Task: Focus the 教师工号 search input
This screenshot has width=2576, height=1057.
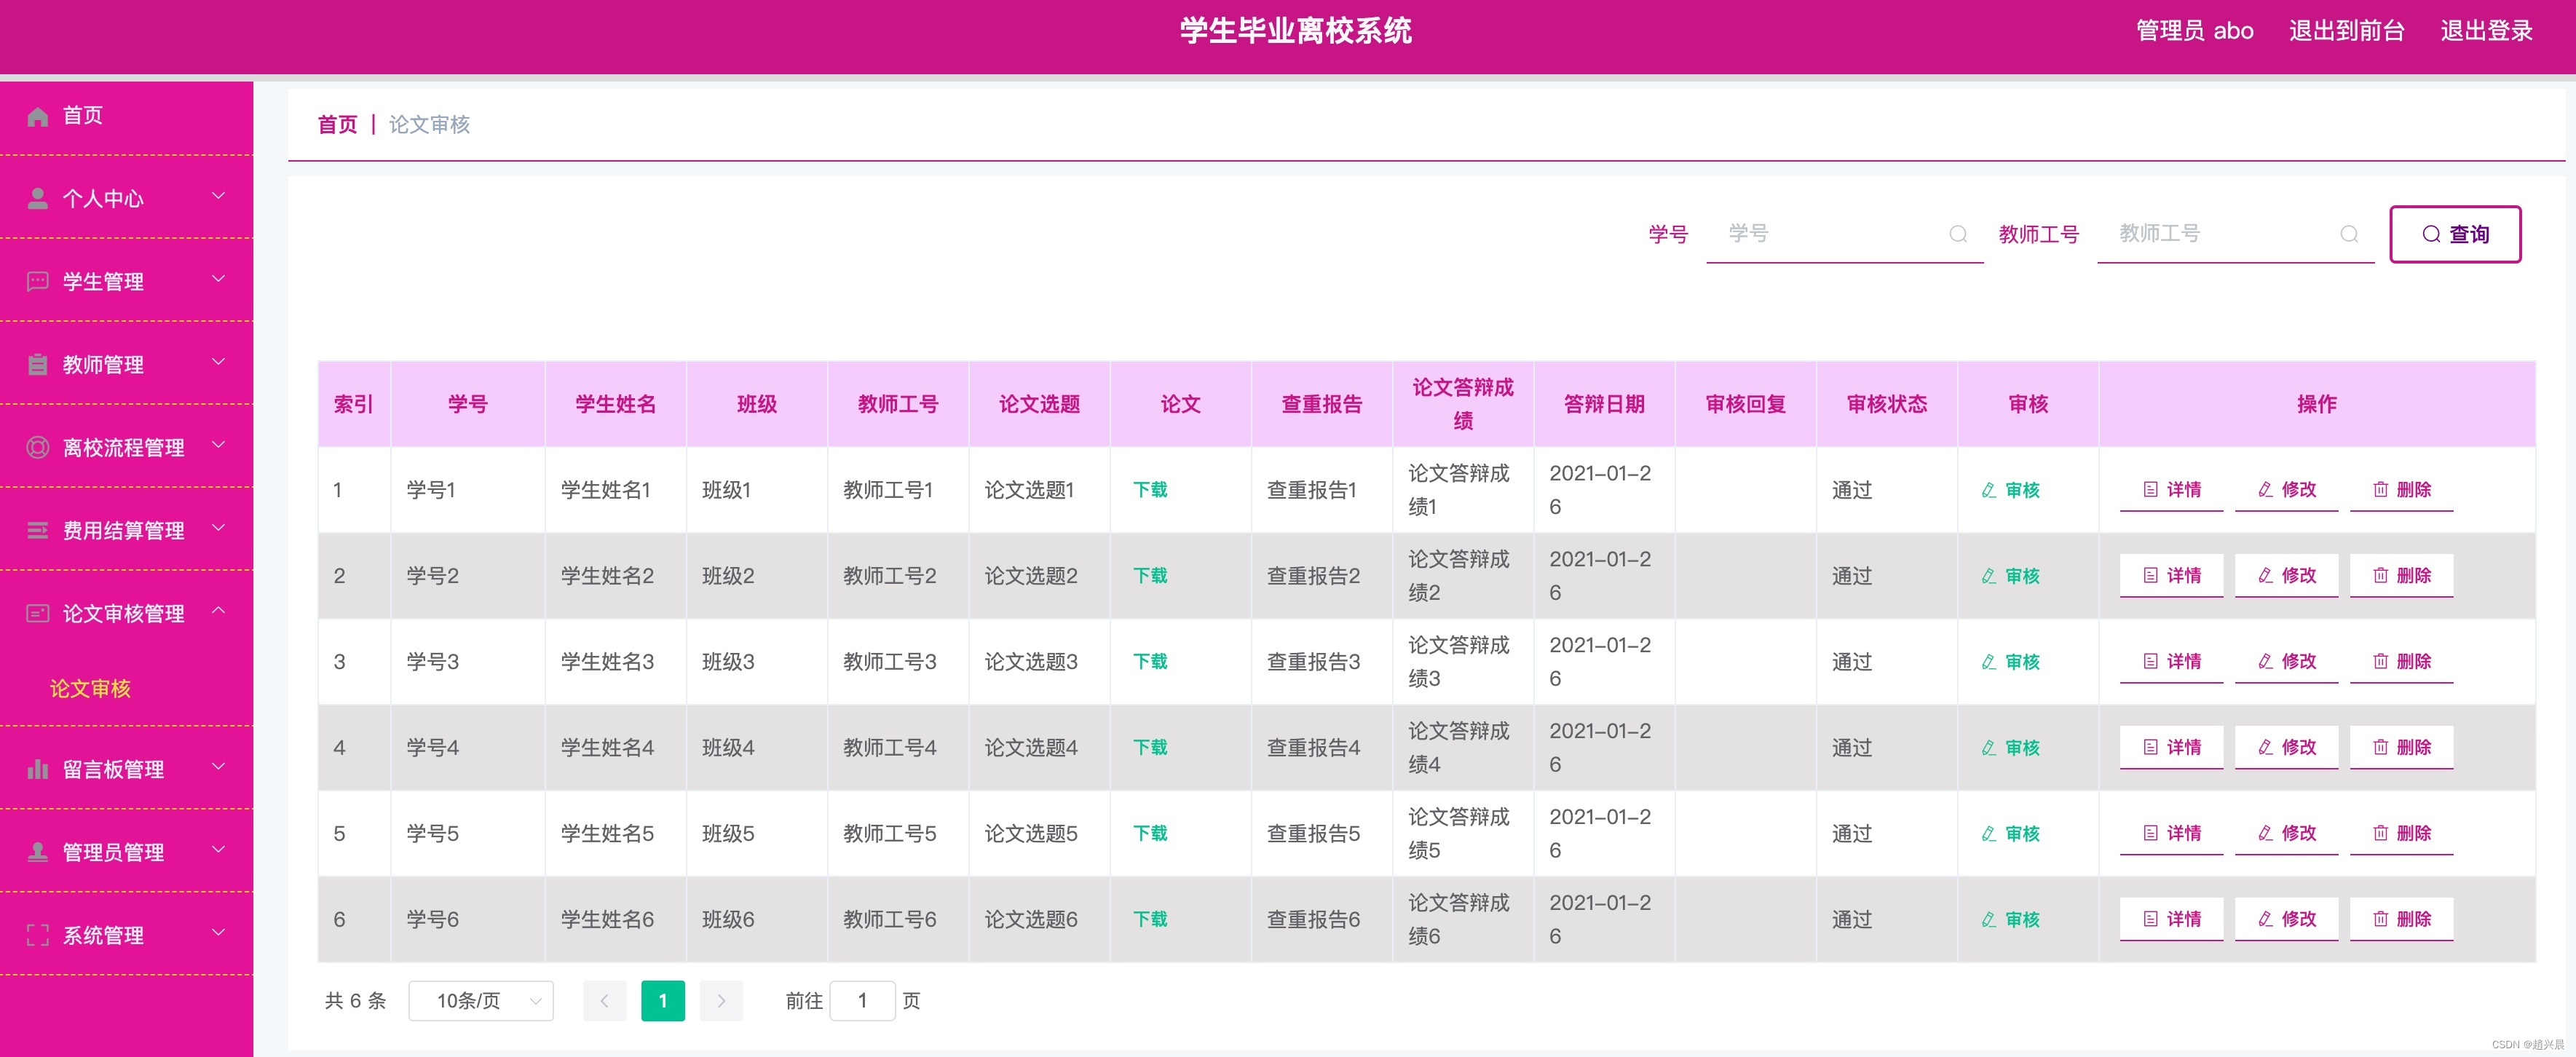Action: click(2236, 234)
